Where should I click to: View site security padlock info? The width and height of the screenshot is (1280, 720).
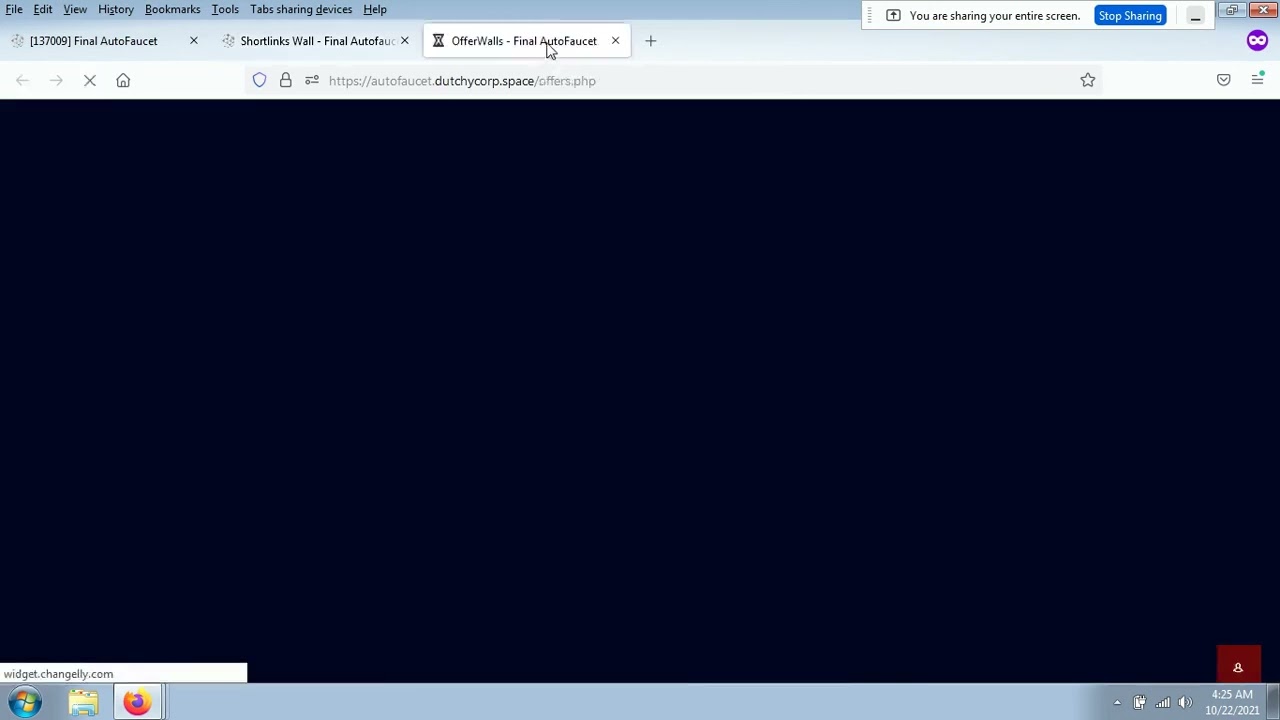(x=286, y=80)
